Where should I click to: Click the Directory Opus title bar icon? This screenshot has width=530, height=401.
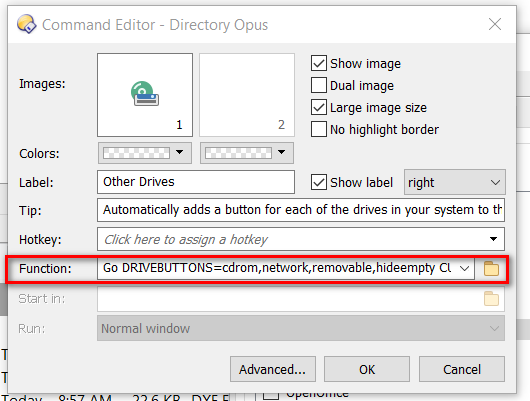[x=26, y=24]
